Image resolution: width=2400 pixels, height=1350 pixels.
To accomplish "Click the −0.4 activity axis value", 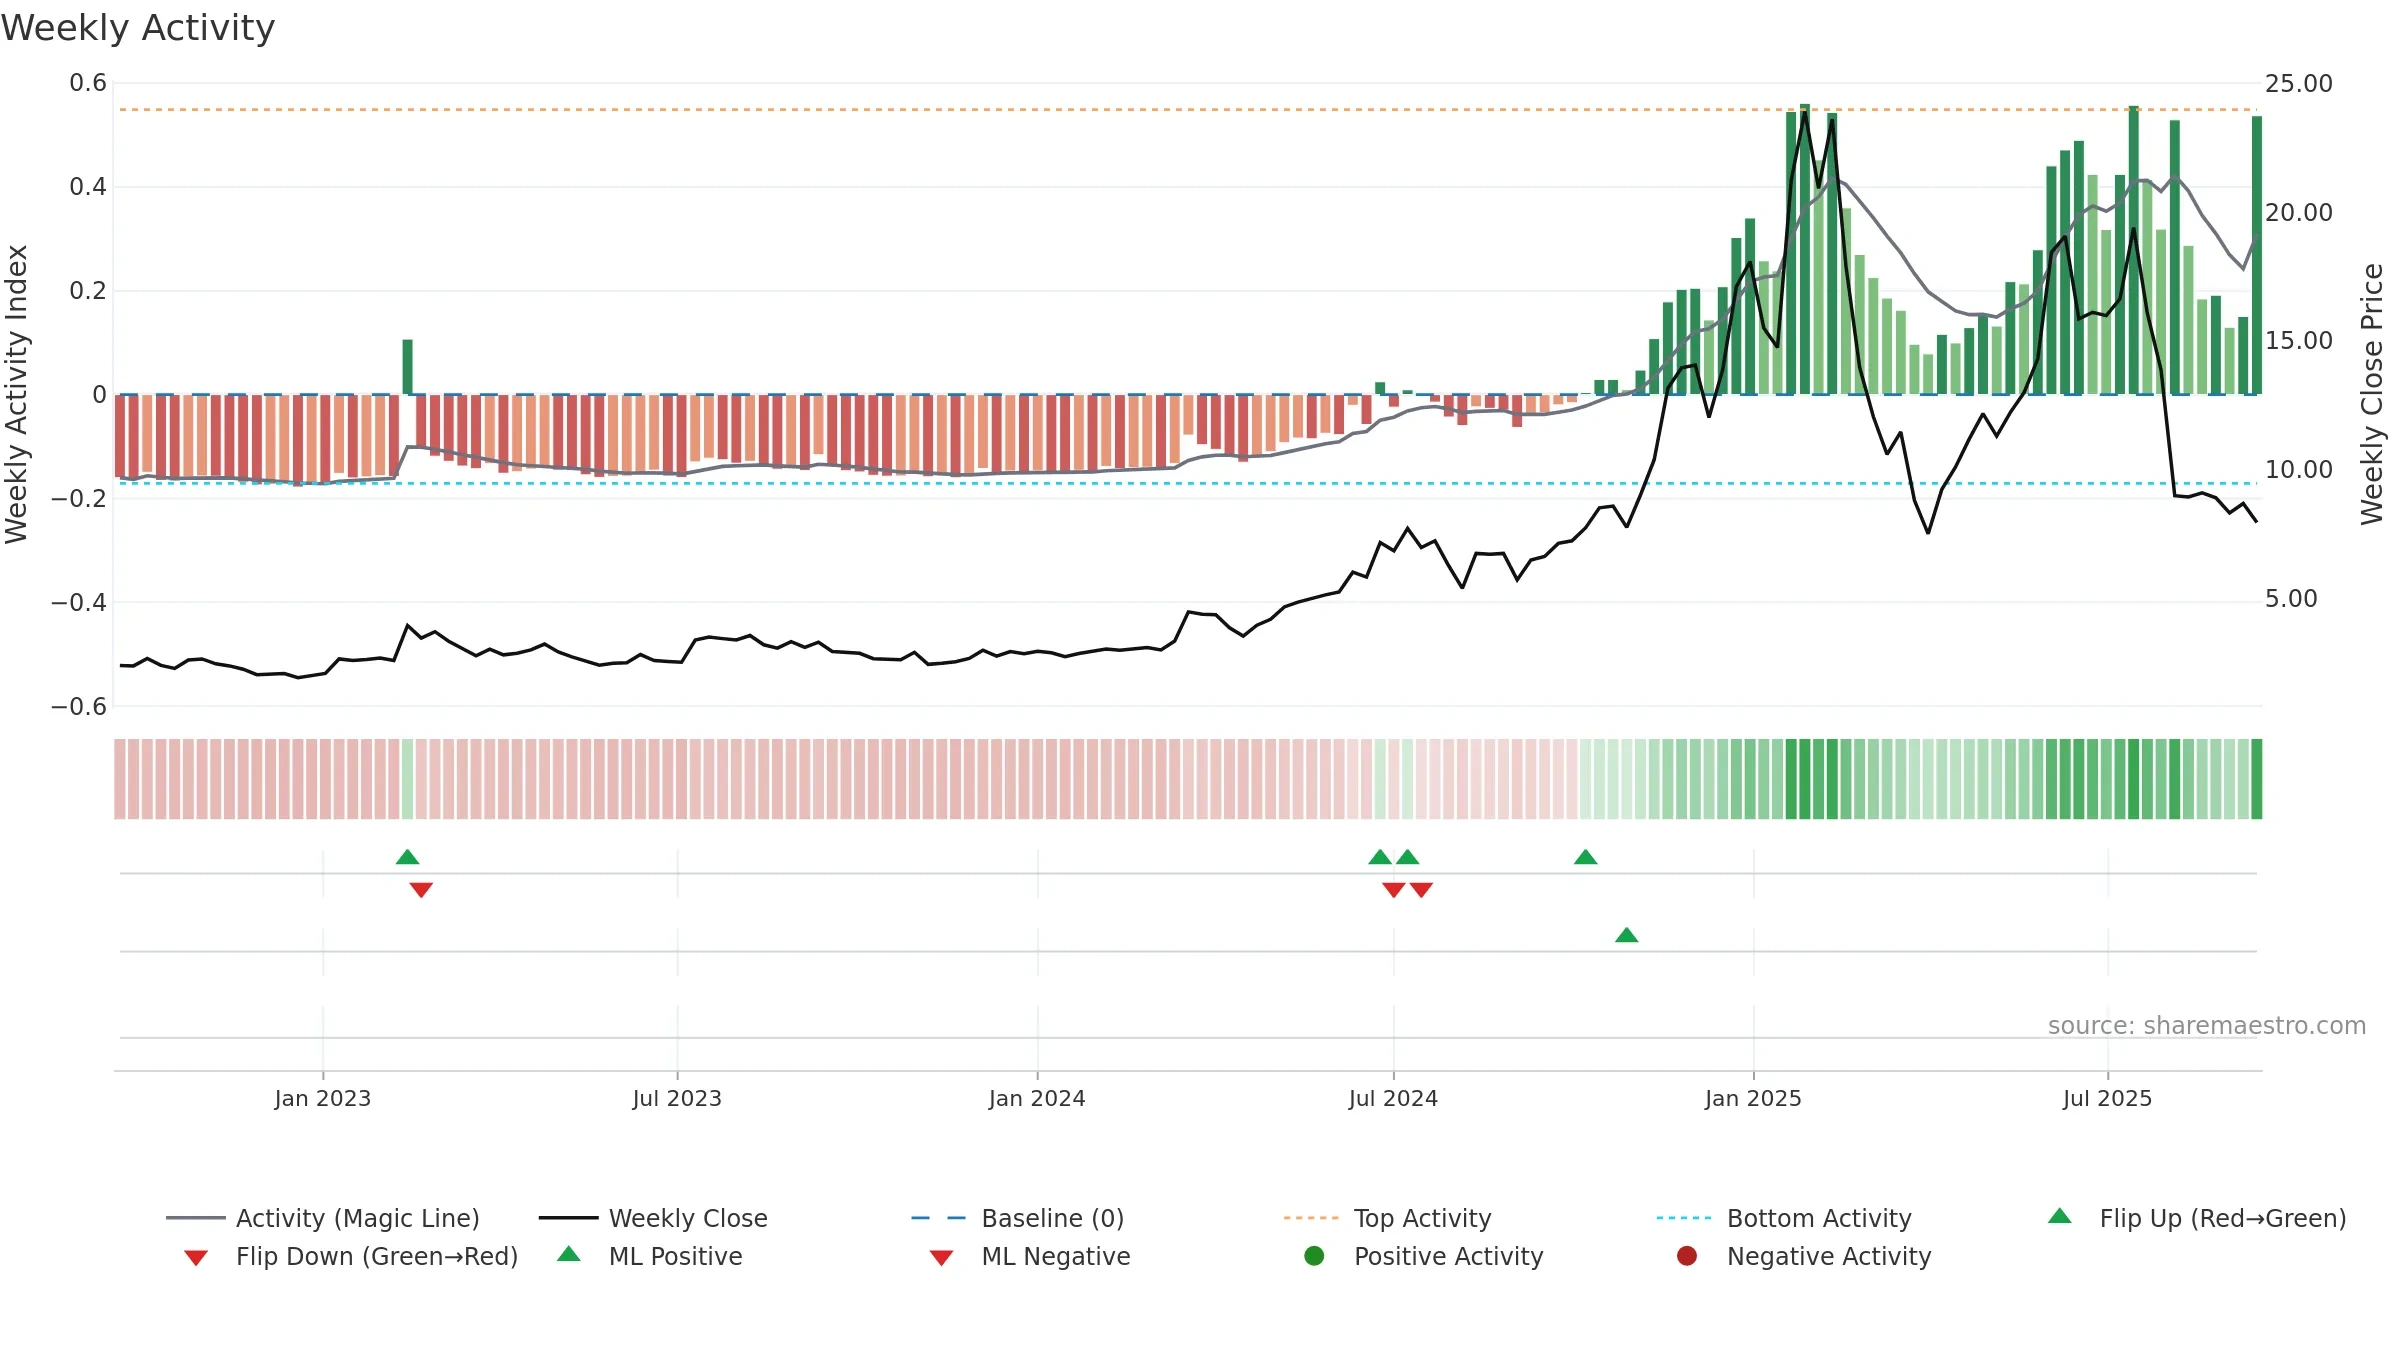I will (x=79, y=603).
